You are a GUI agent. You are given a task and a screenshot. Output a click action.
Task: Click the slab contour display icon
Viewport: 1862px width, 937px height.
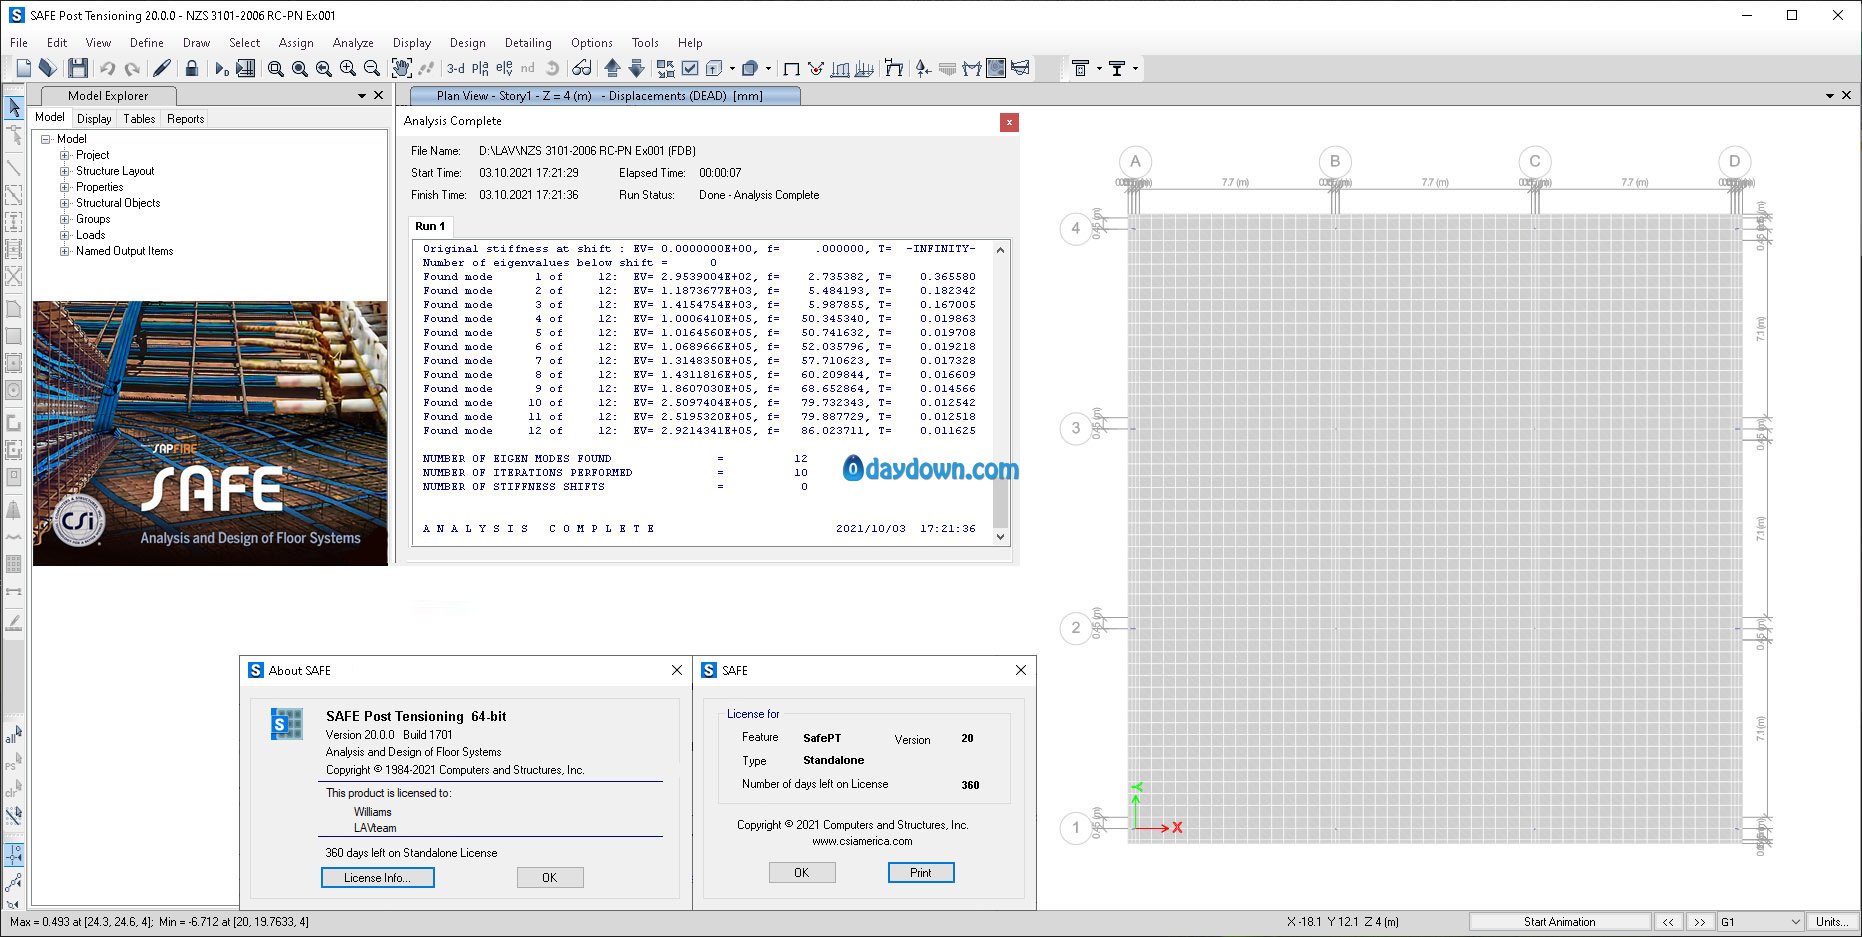click(996, 68)
